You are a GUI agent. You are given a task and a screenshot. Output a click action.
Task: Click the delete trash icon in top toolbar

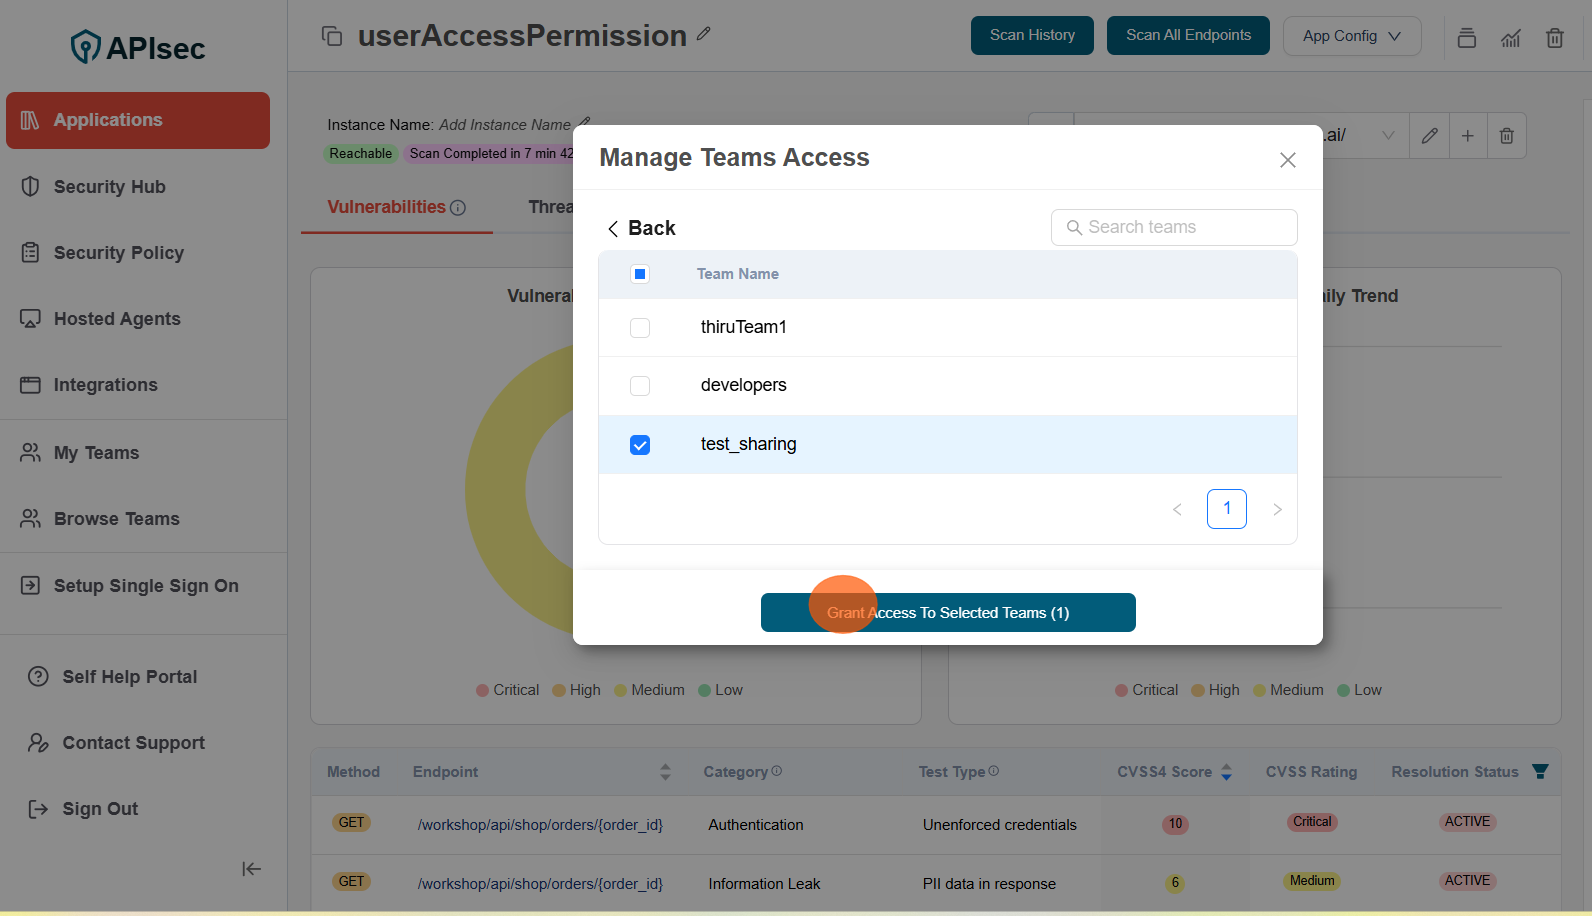click(x=1554, y=38)
